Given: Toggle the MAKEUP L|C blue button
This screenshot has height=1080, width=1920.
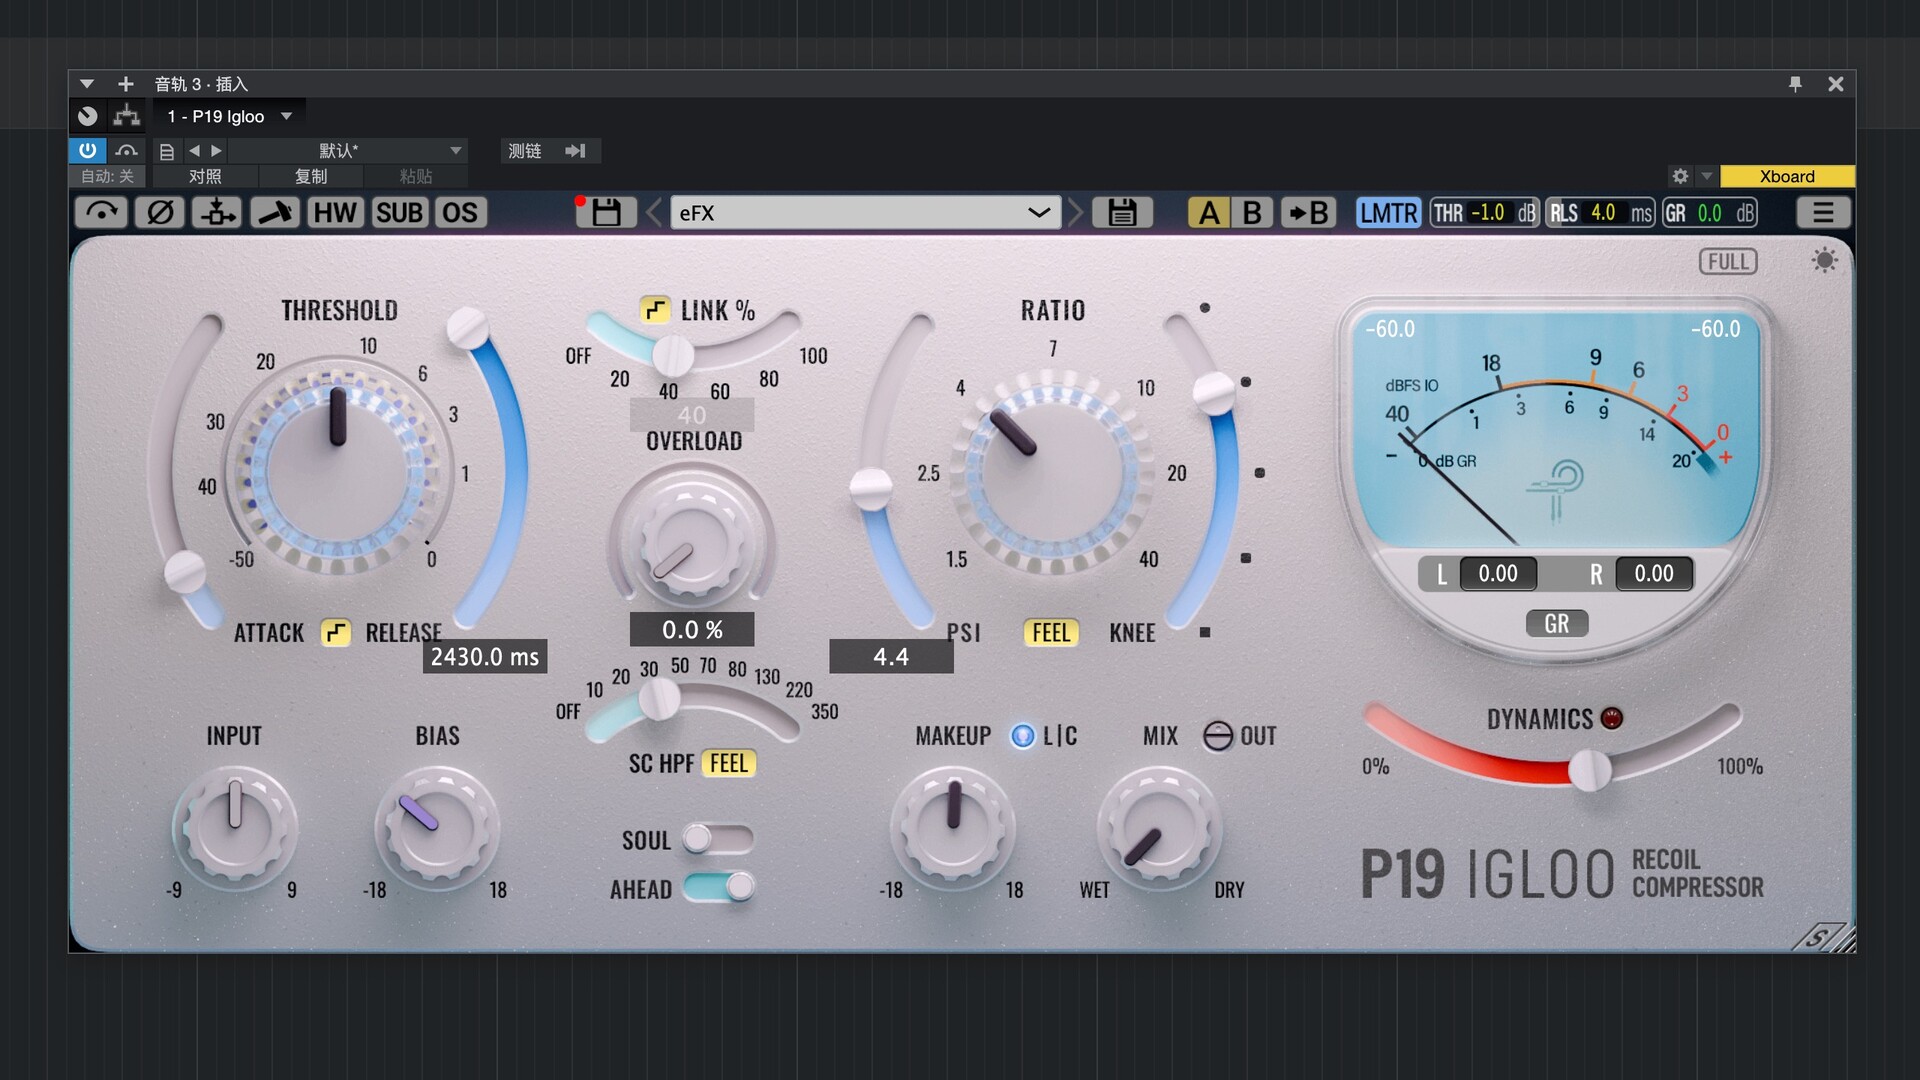Looking at the screenshot, I should click(x=1023, y=736).
